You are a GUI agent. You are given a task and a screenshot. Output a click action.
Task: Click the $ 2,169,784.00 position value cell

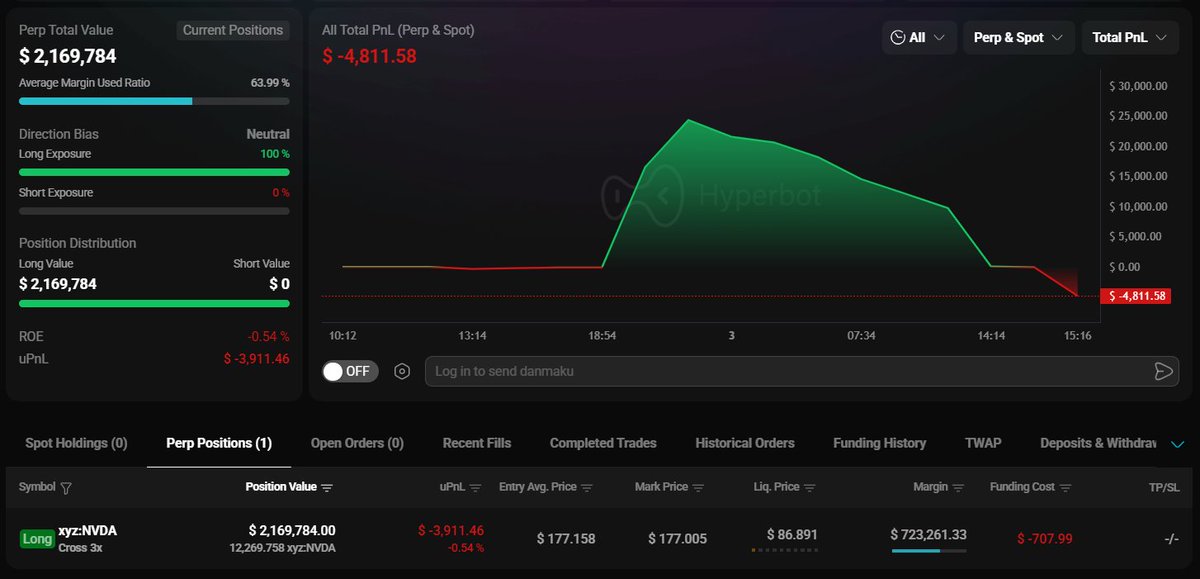click(x=292, y=530)
